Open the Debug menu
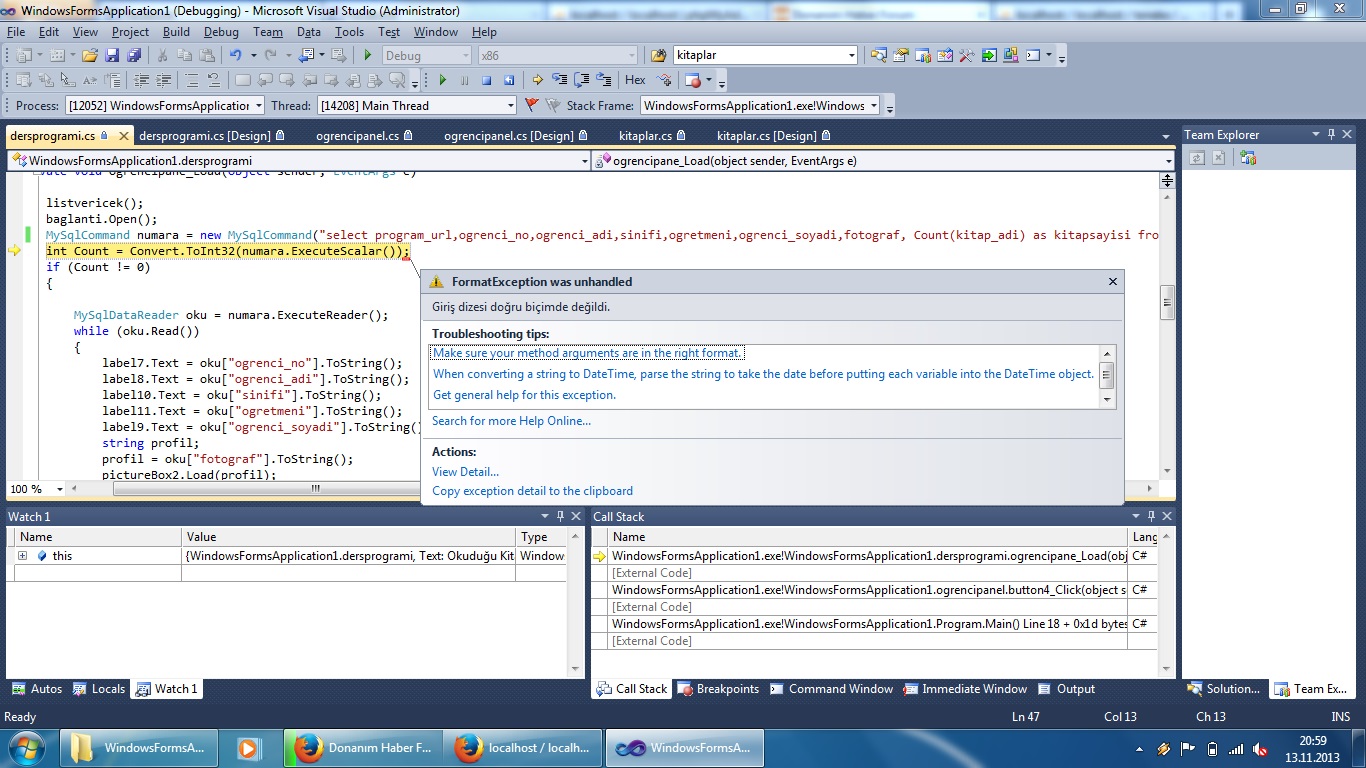The width and height of the screenshot is (1366, 768). tap(221, 32)
